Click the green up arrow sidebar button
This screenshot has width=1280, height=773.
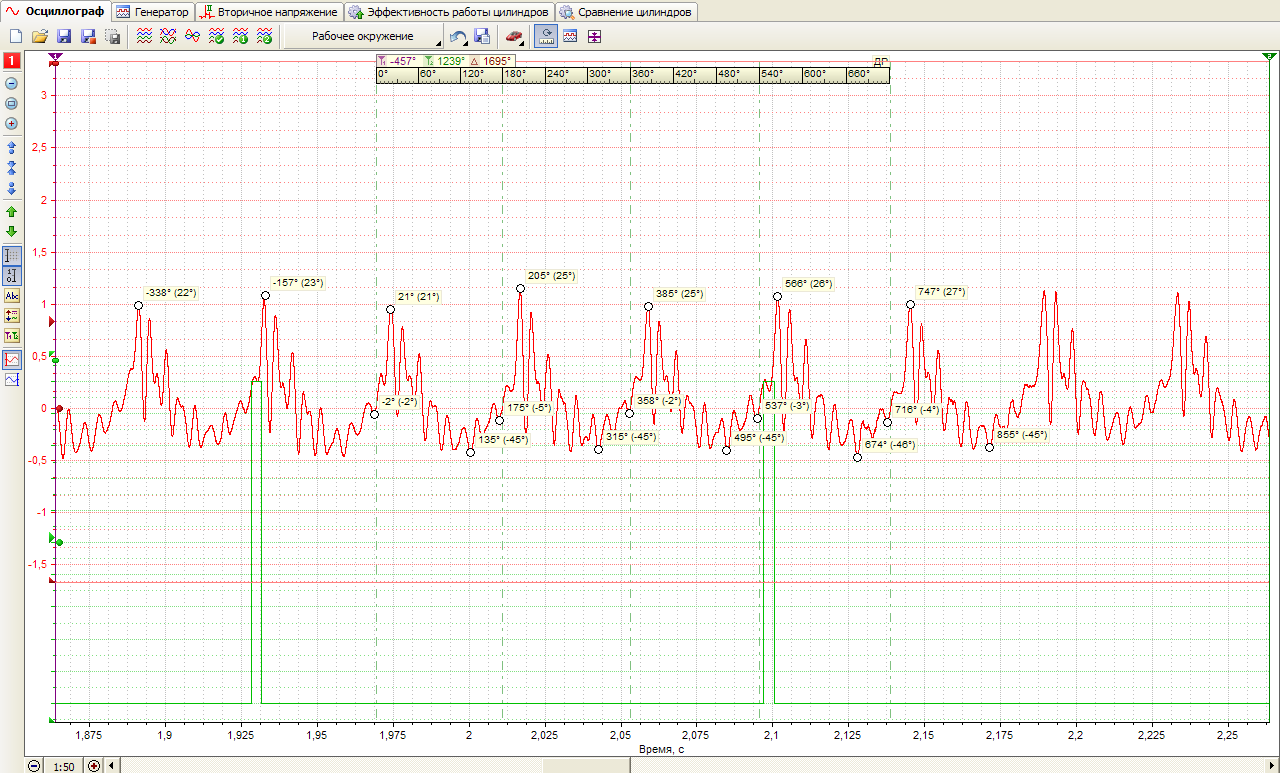click(12, 212)
